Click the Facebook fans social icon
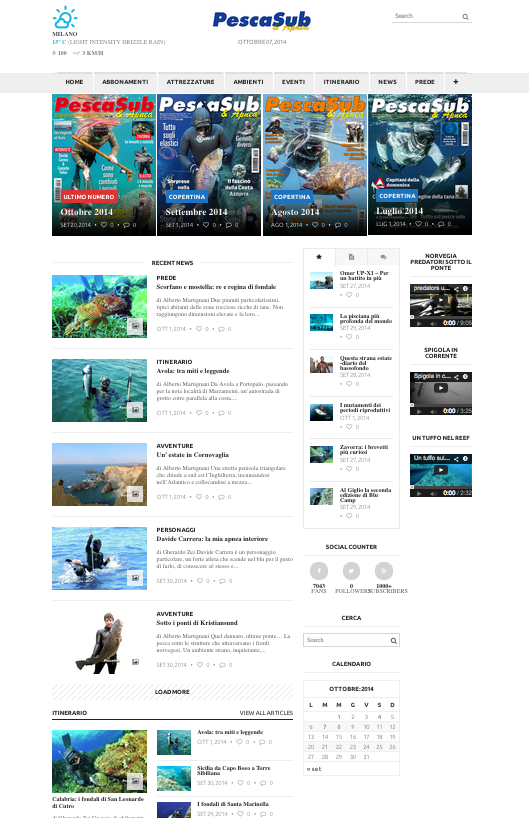This screenshot has width=529, height=818. click(x=319, y=571)
